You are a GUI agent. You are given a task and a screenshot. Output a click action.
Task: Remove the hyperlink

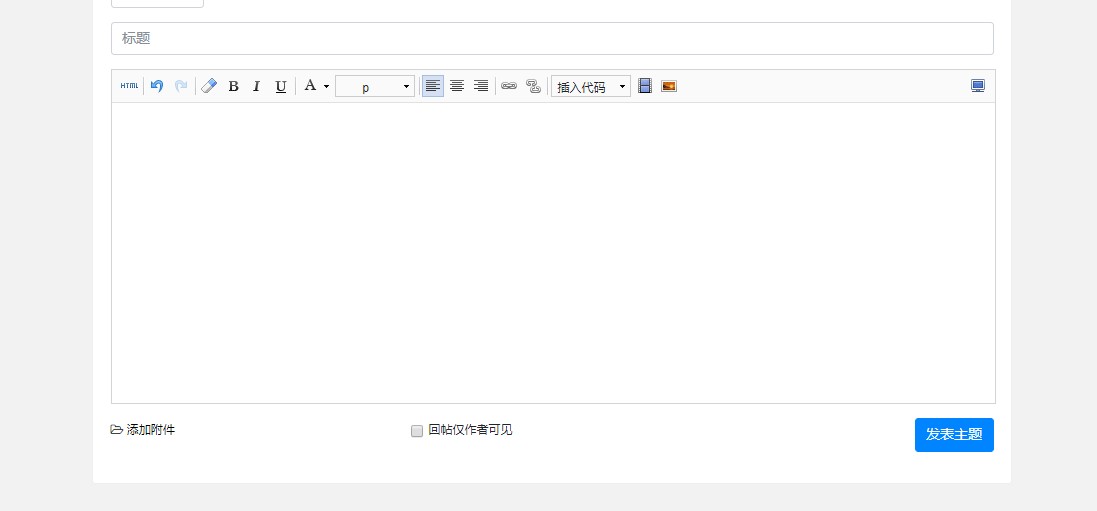click(533, 86)
